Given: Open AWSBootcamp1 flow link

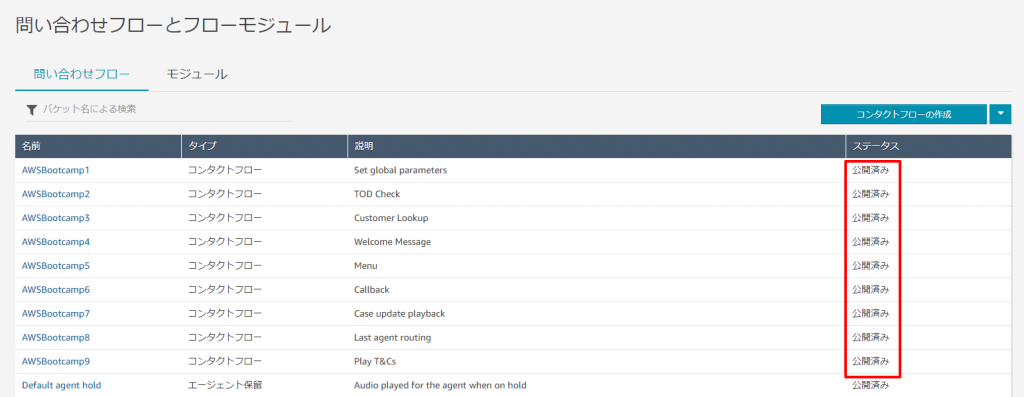Looking at the screenshot, I should pyautogui.click(x=56, y=170).
